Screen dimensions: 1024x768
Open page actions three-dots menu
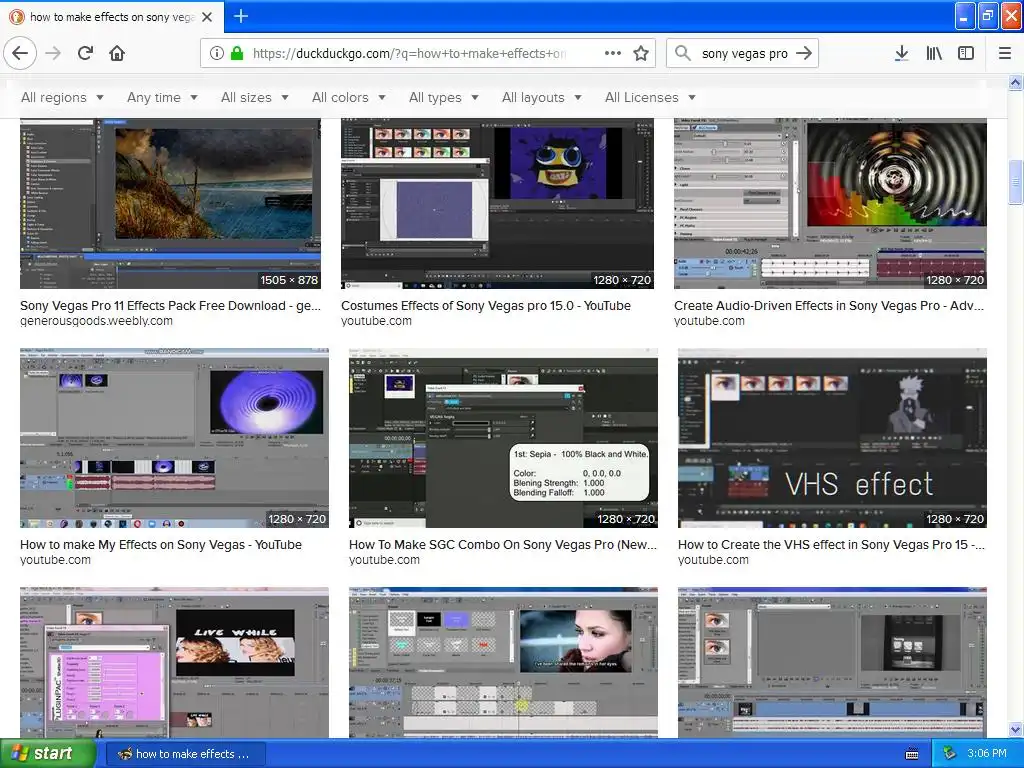click(613, 54)
